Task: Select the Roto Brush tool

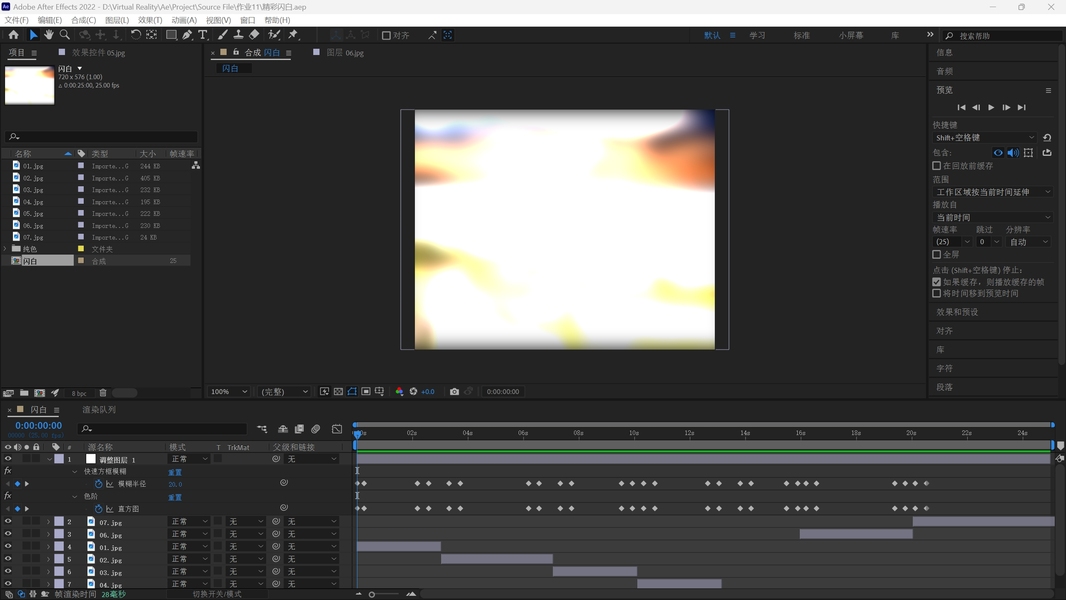Action: (x=274, y=35)
